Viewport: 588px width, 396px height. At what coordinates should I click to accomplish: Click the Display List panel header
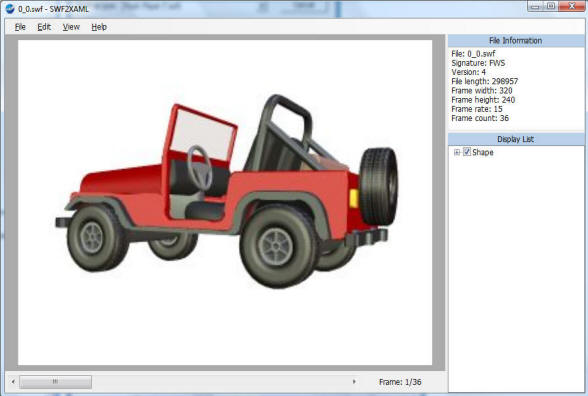pos(516,139)
